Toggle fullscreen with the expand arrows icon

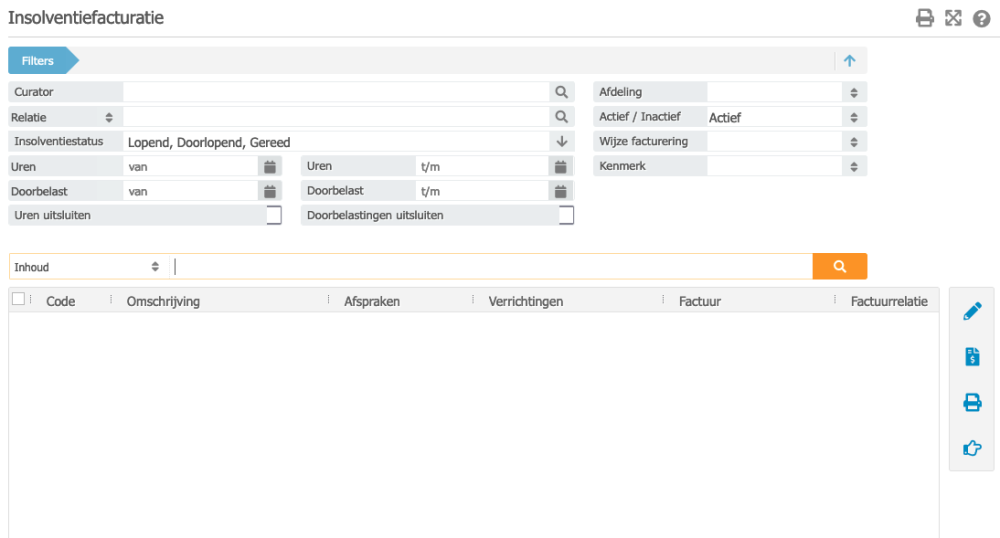point(953,18)
